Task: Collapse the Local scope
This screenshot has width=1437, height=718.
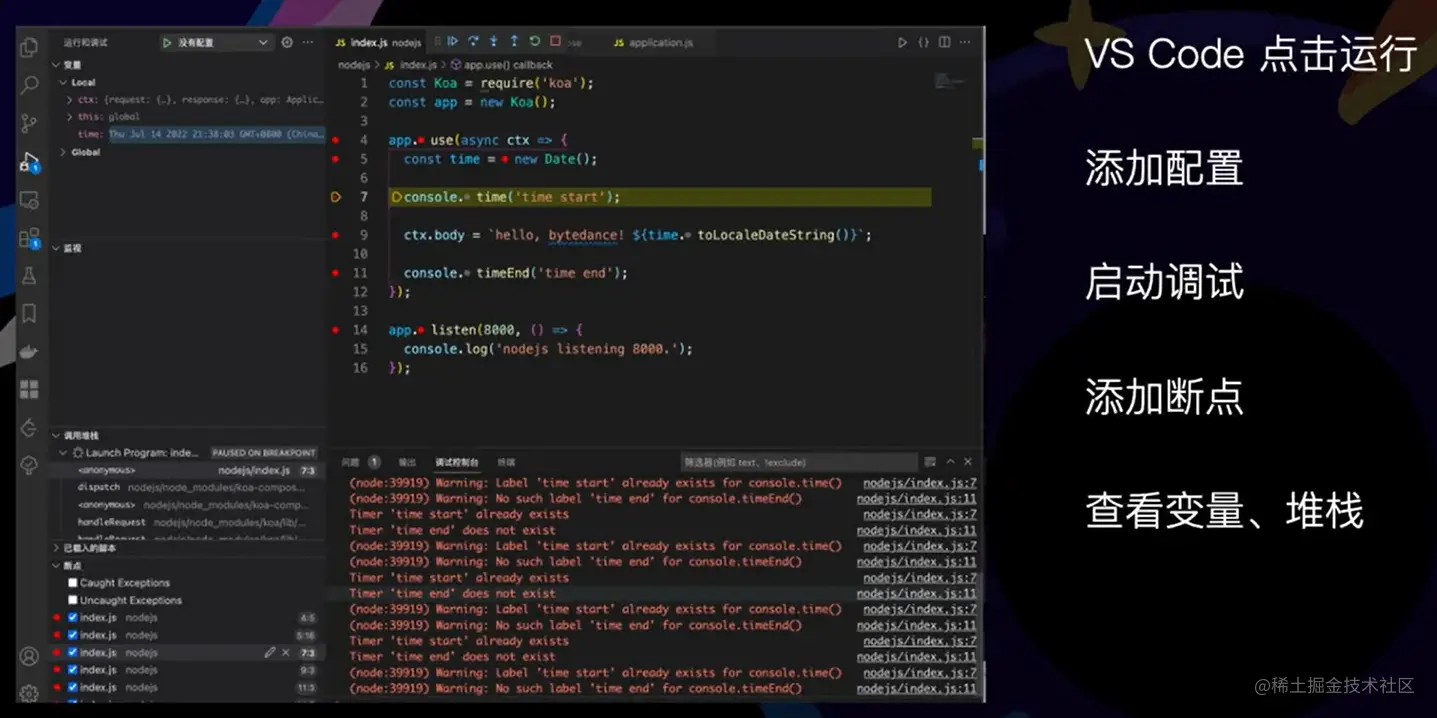Action: pyautogui.click(x=65, y=83)
